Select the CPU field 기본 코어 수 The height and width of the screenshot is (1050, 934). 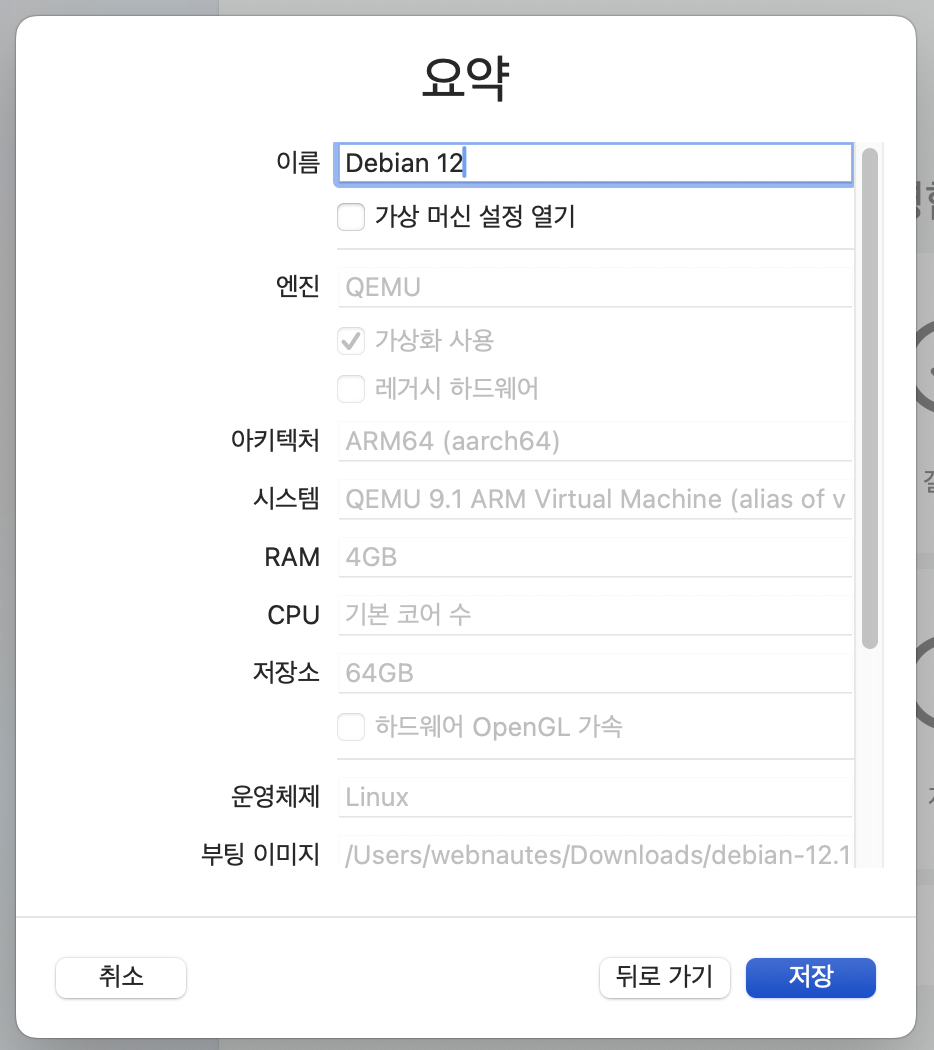(x=595, y=615)
